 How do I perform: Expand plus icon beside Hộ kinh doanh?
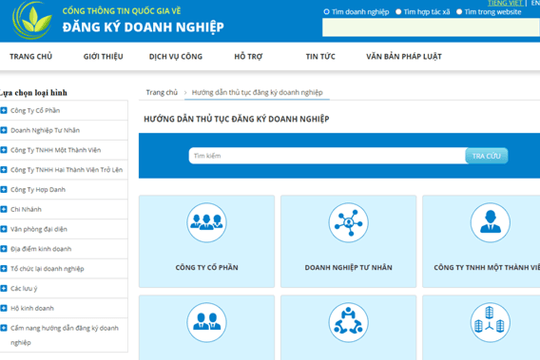tap(3, 308)
